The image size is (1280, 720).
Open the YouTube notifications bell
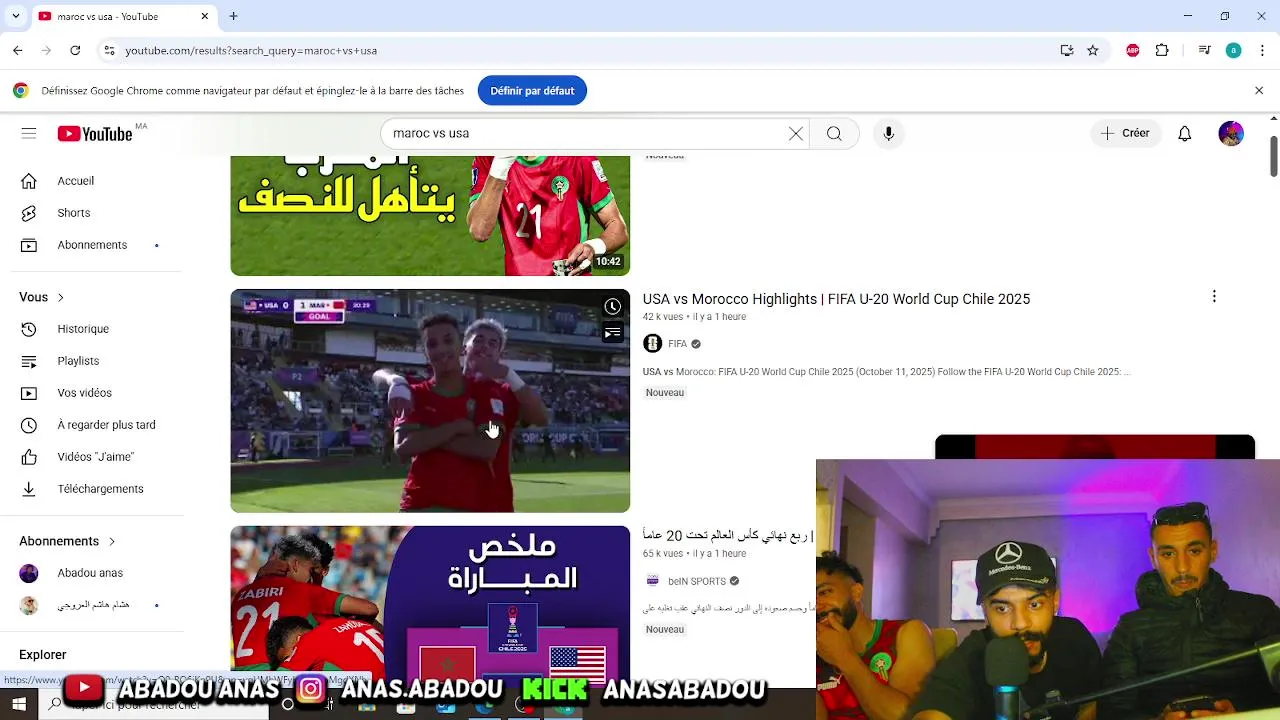tap(1184, 133)
